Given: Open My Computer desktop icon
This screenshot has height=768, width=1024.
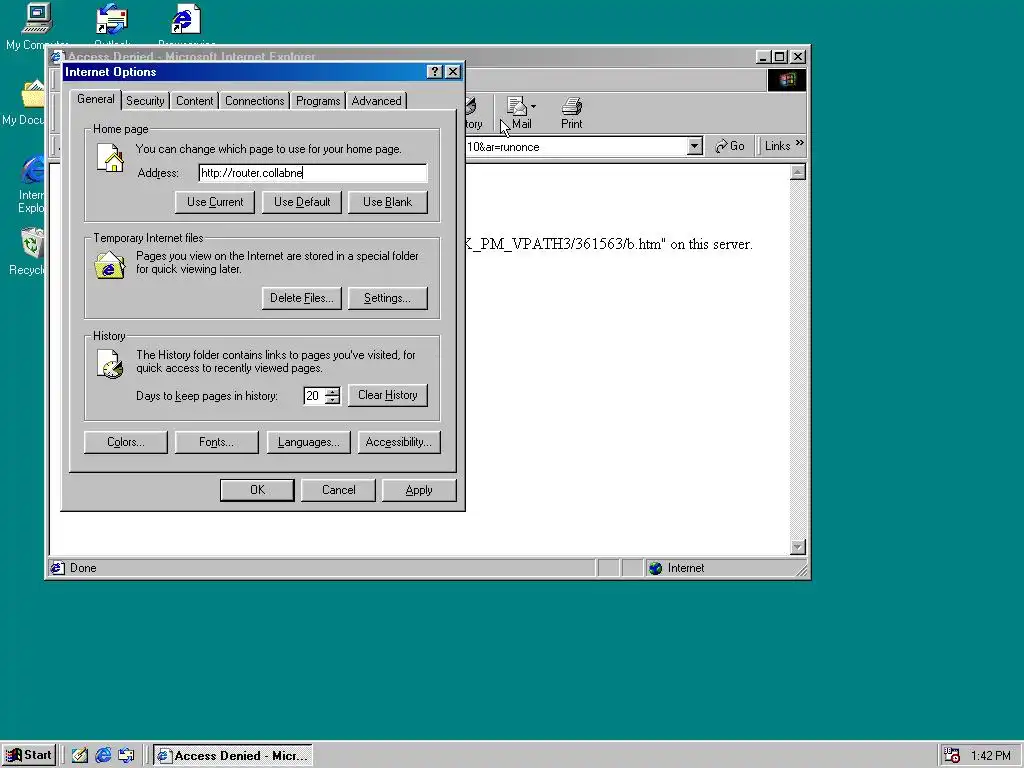Looking at the screenshot, I should click(x=37, y=18).
